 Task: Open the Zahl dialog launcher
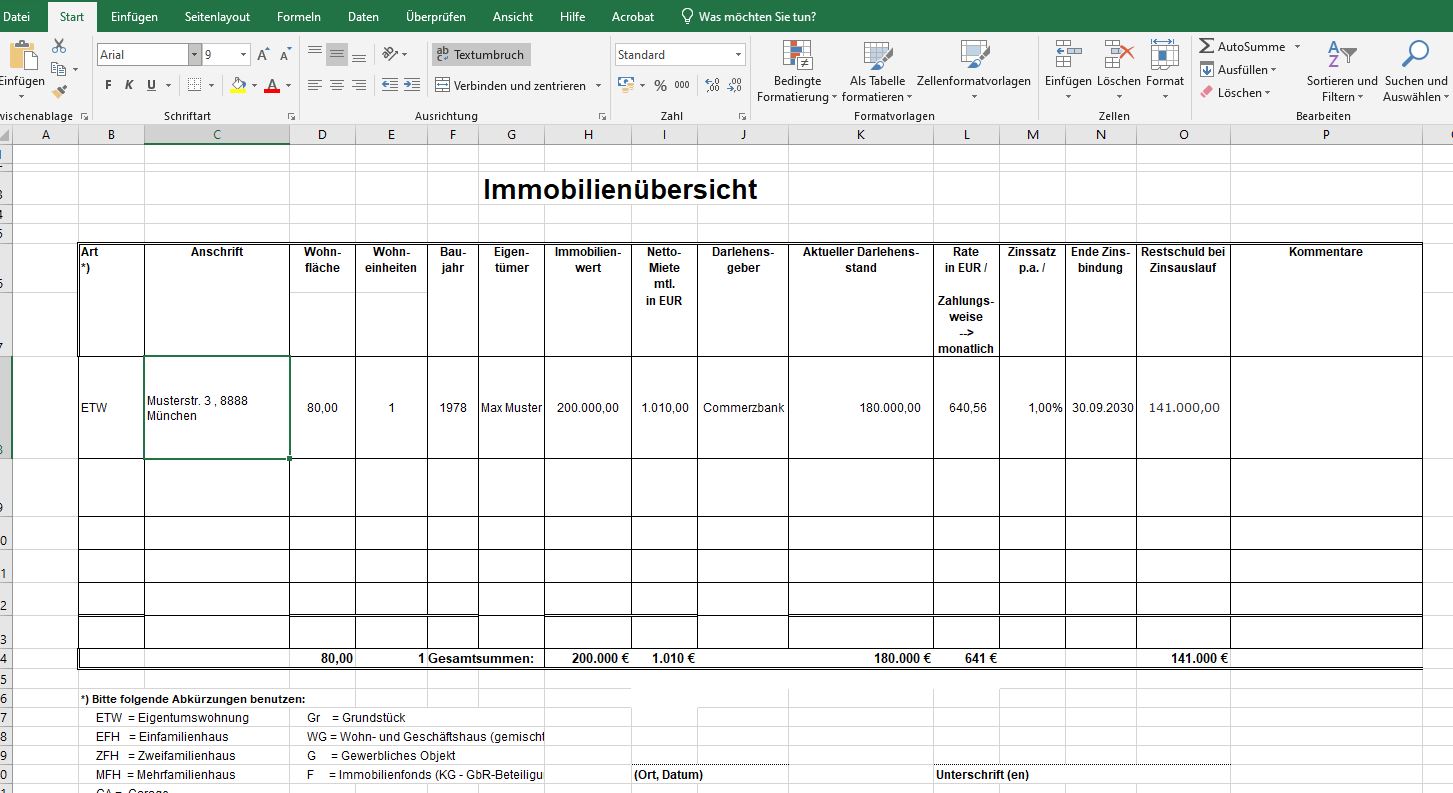(745, 117)
